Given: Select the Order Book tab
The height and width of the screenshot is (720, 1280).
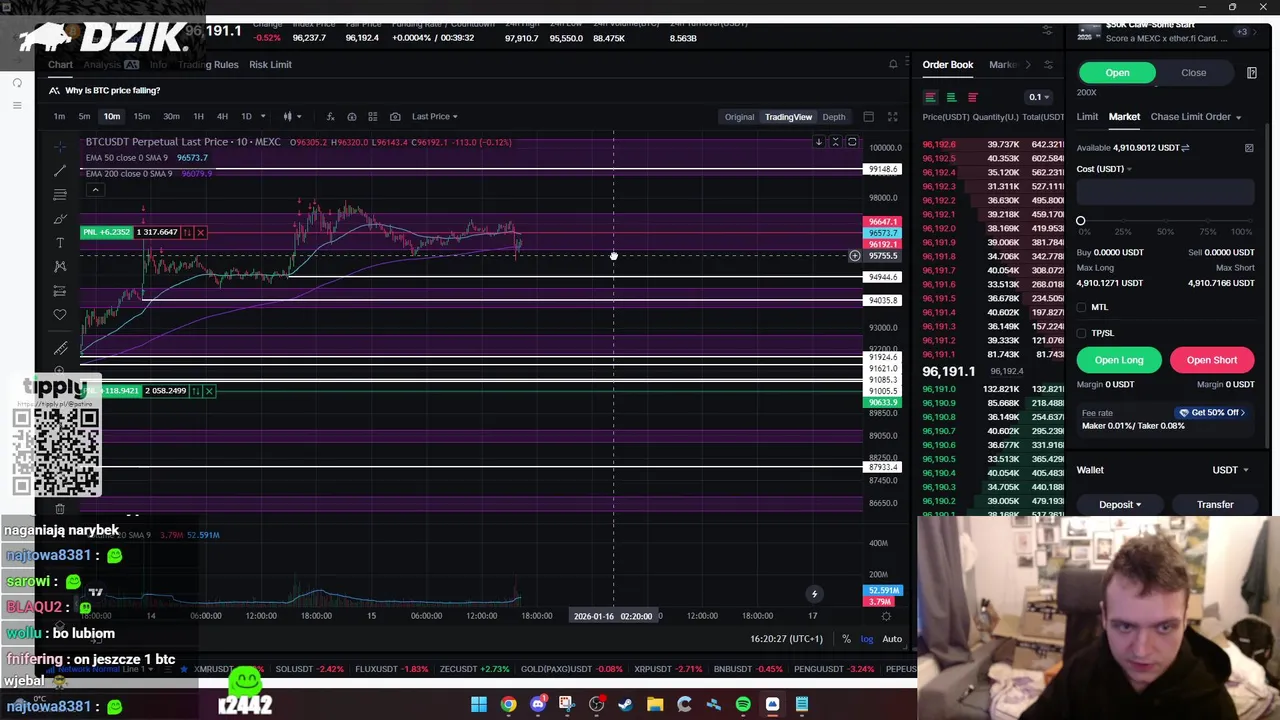Looking at the screenshot, I should 947,65.
